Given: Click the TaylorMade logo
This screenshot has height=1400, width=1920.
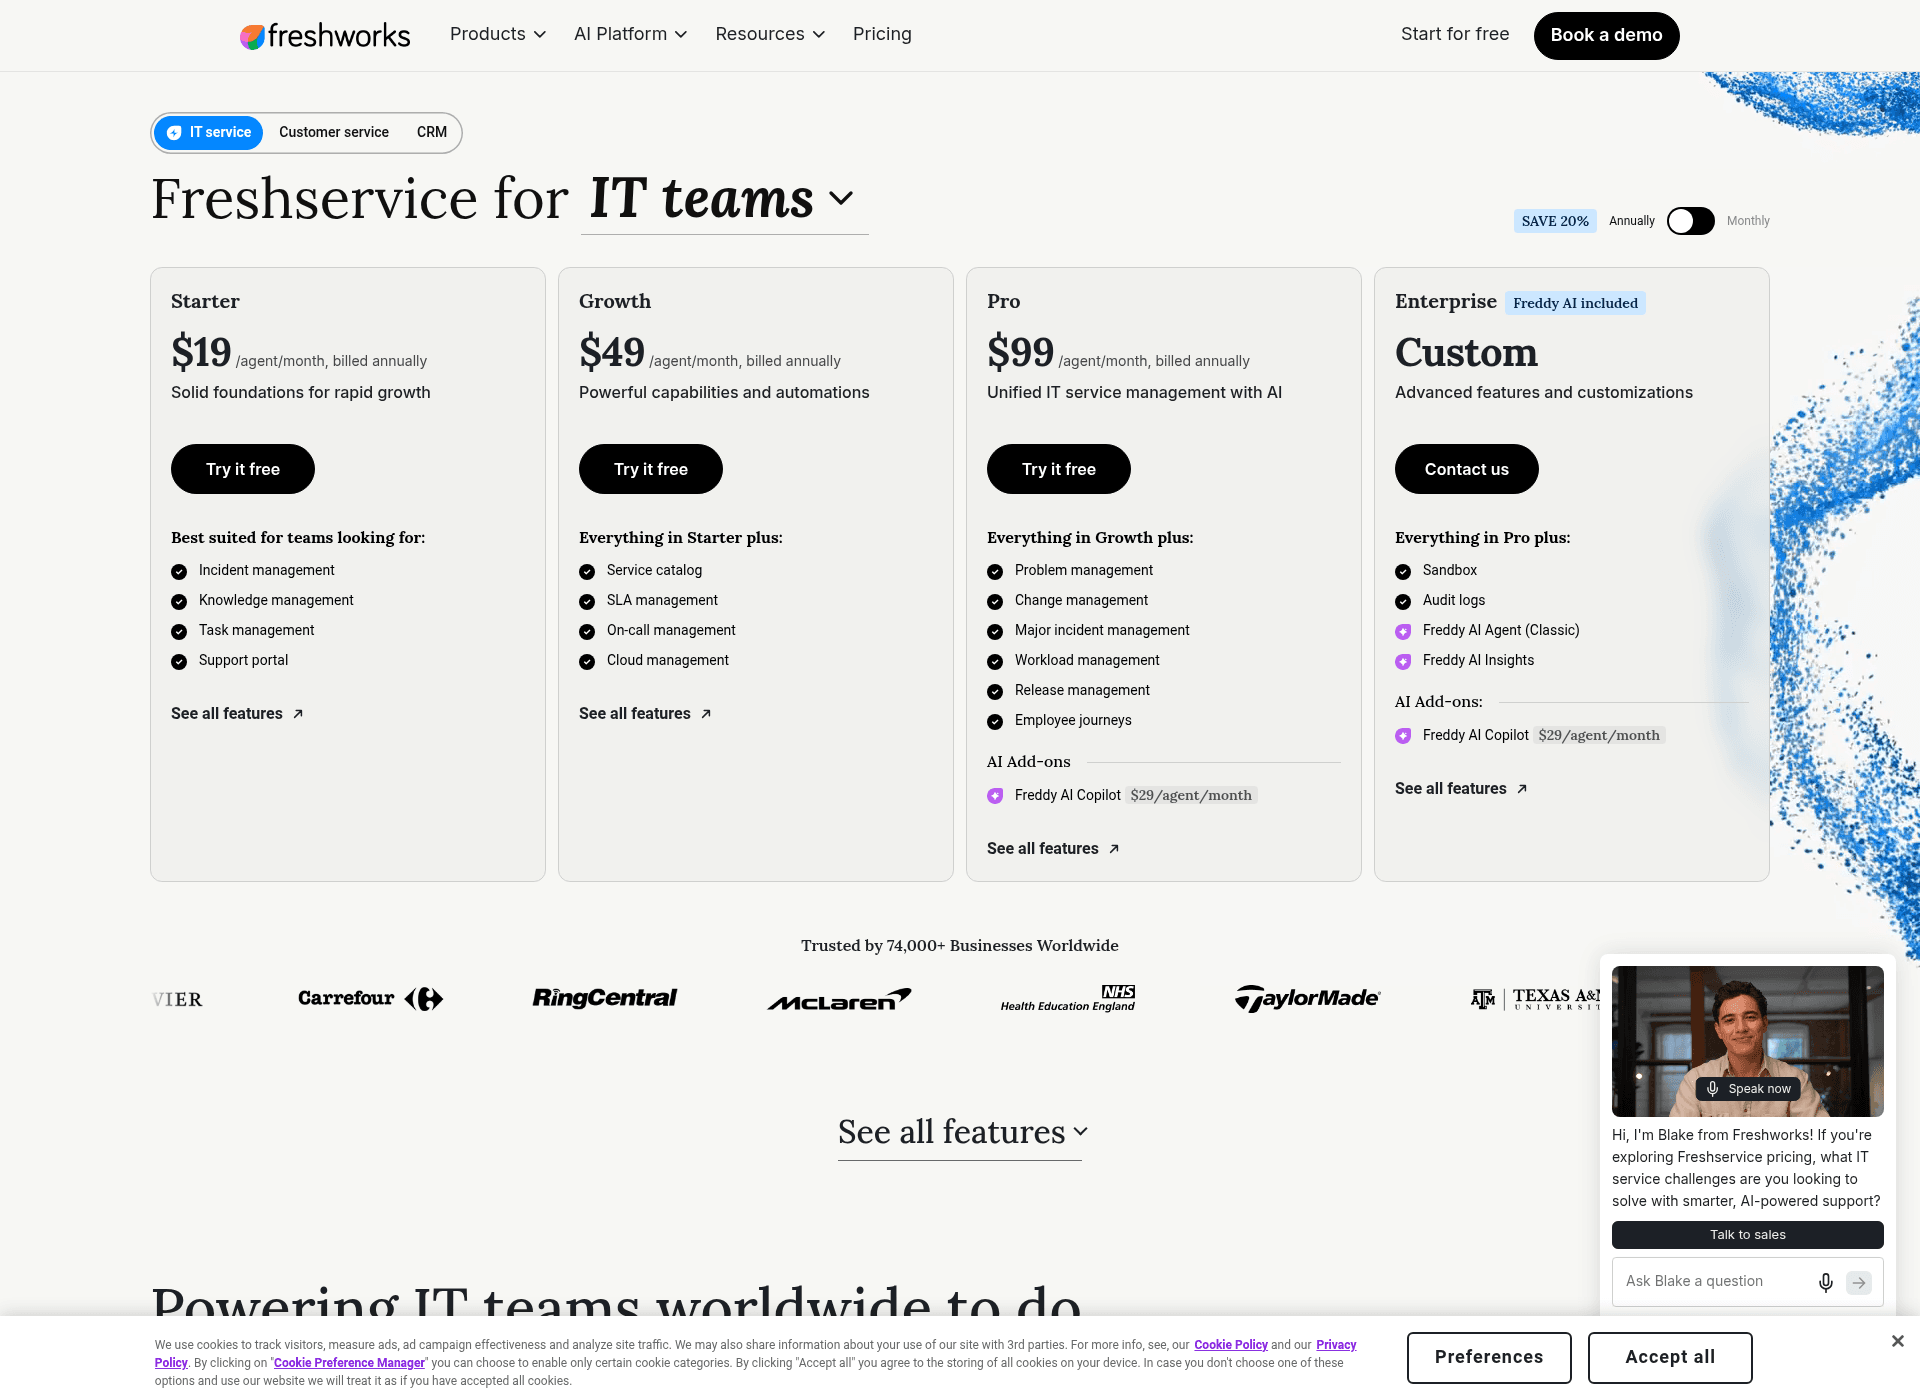Looking at the screenshot, I should tap(1307, 998).
